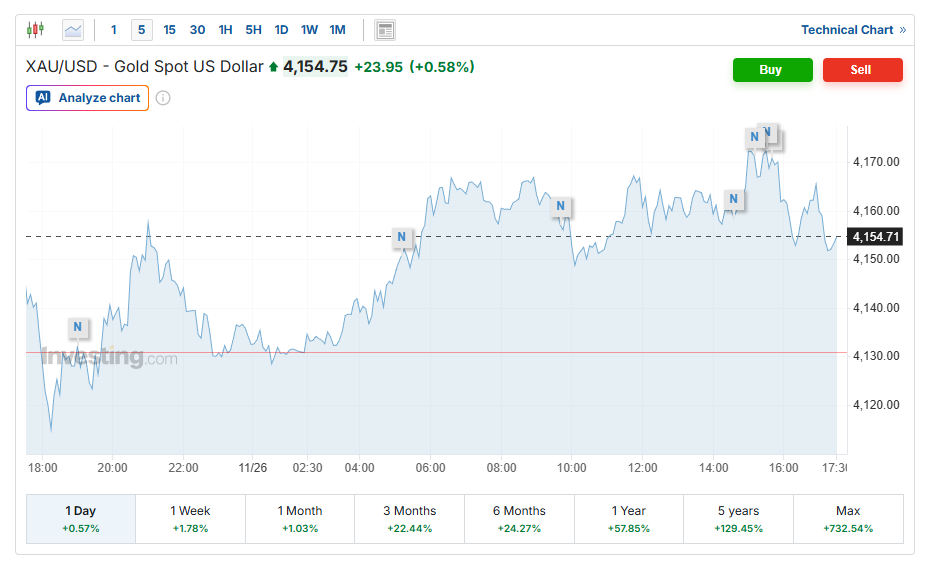Open the news marker near 06:00

click(x=401, y=237)
